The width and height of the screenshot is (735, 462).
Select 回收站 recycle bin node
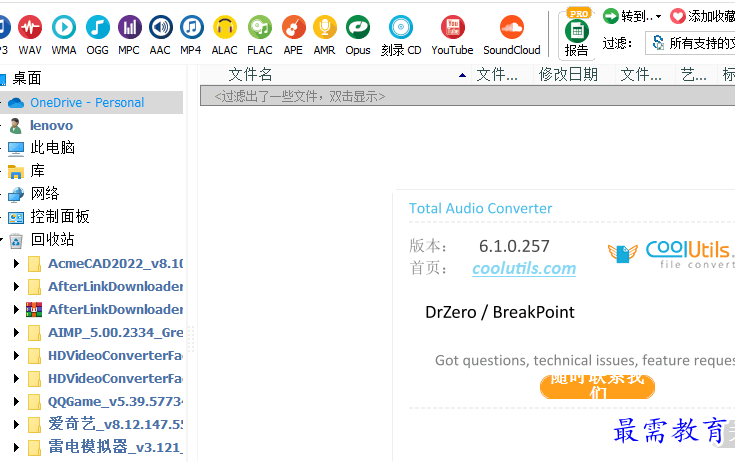click(52, 239)
